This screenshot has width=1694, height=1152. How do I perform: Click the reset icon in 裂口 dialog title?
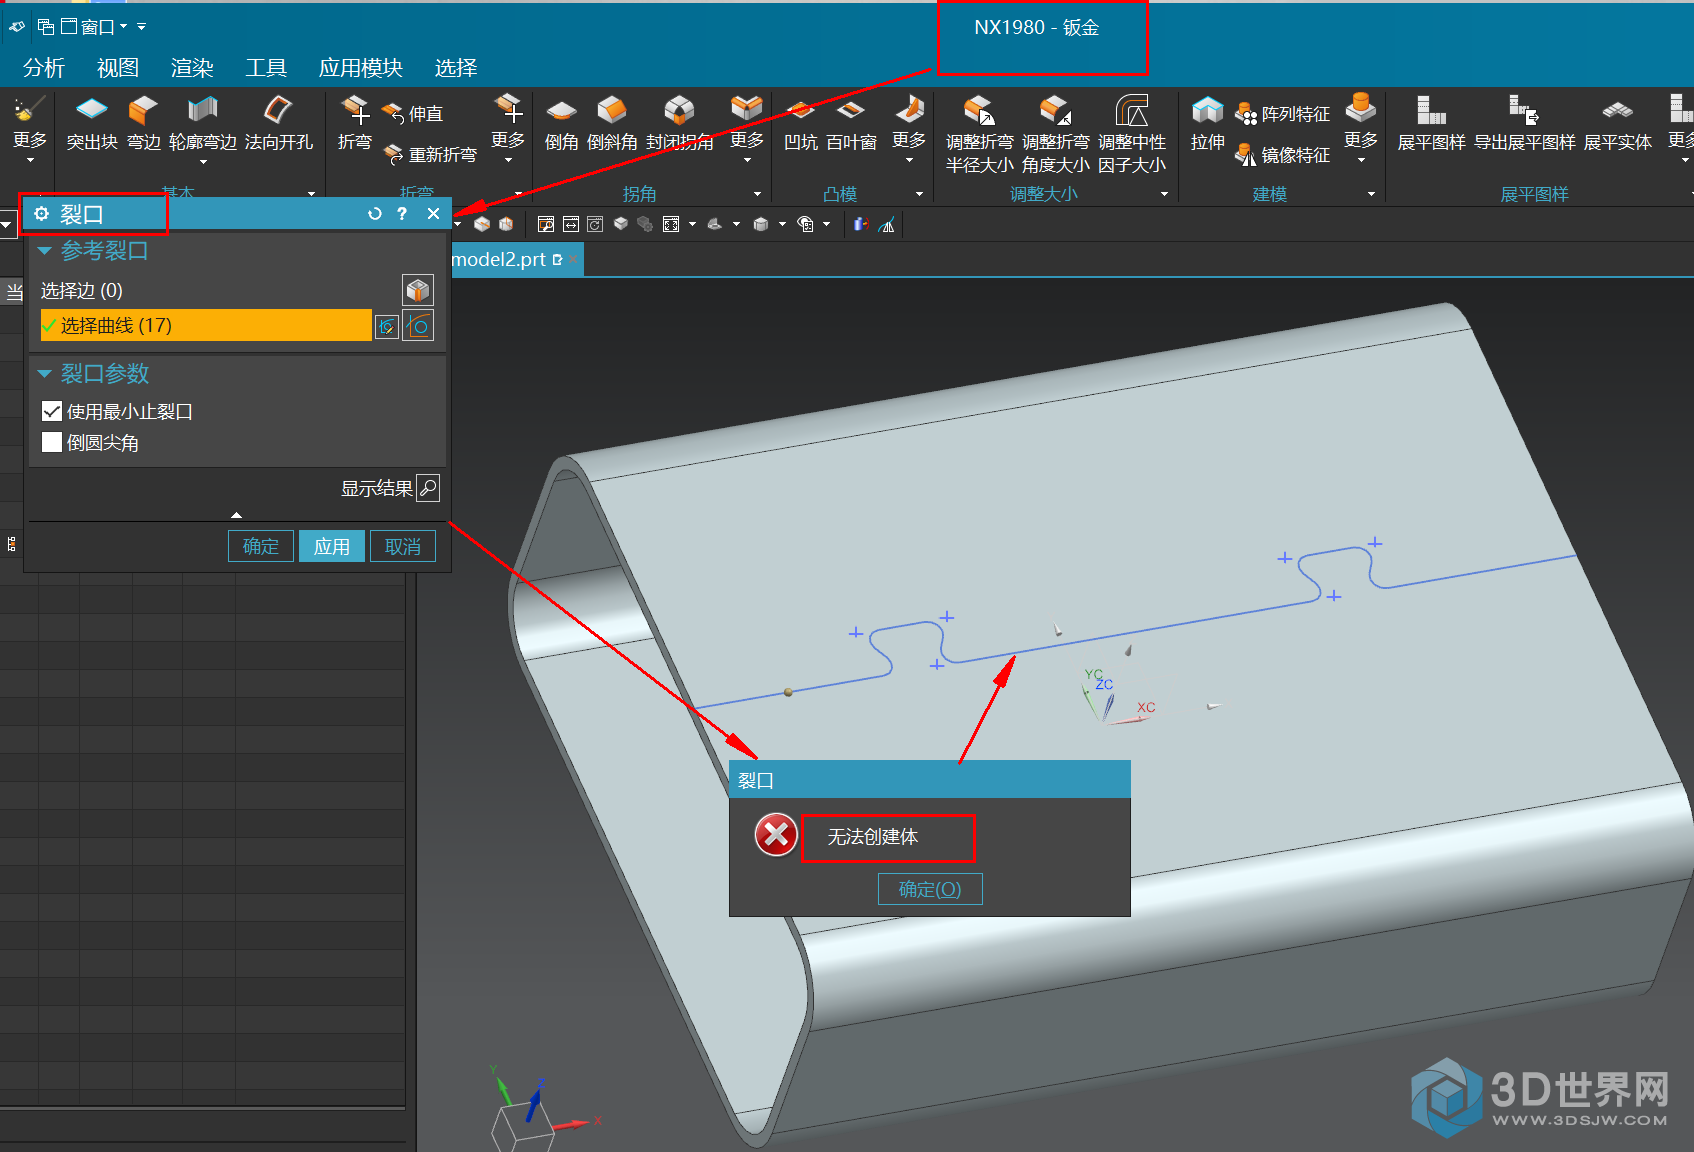tap(374, 214)
